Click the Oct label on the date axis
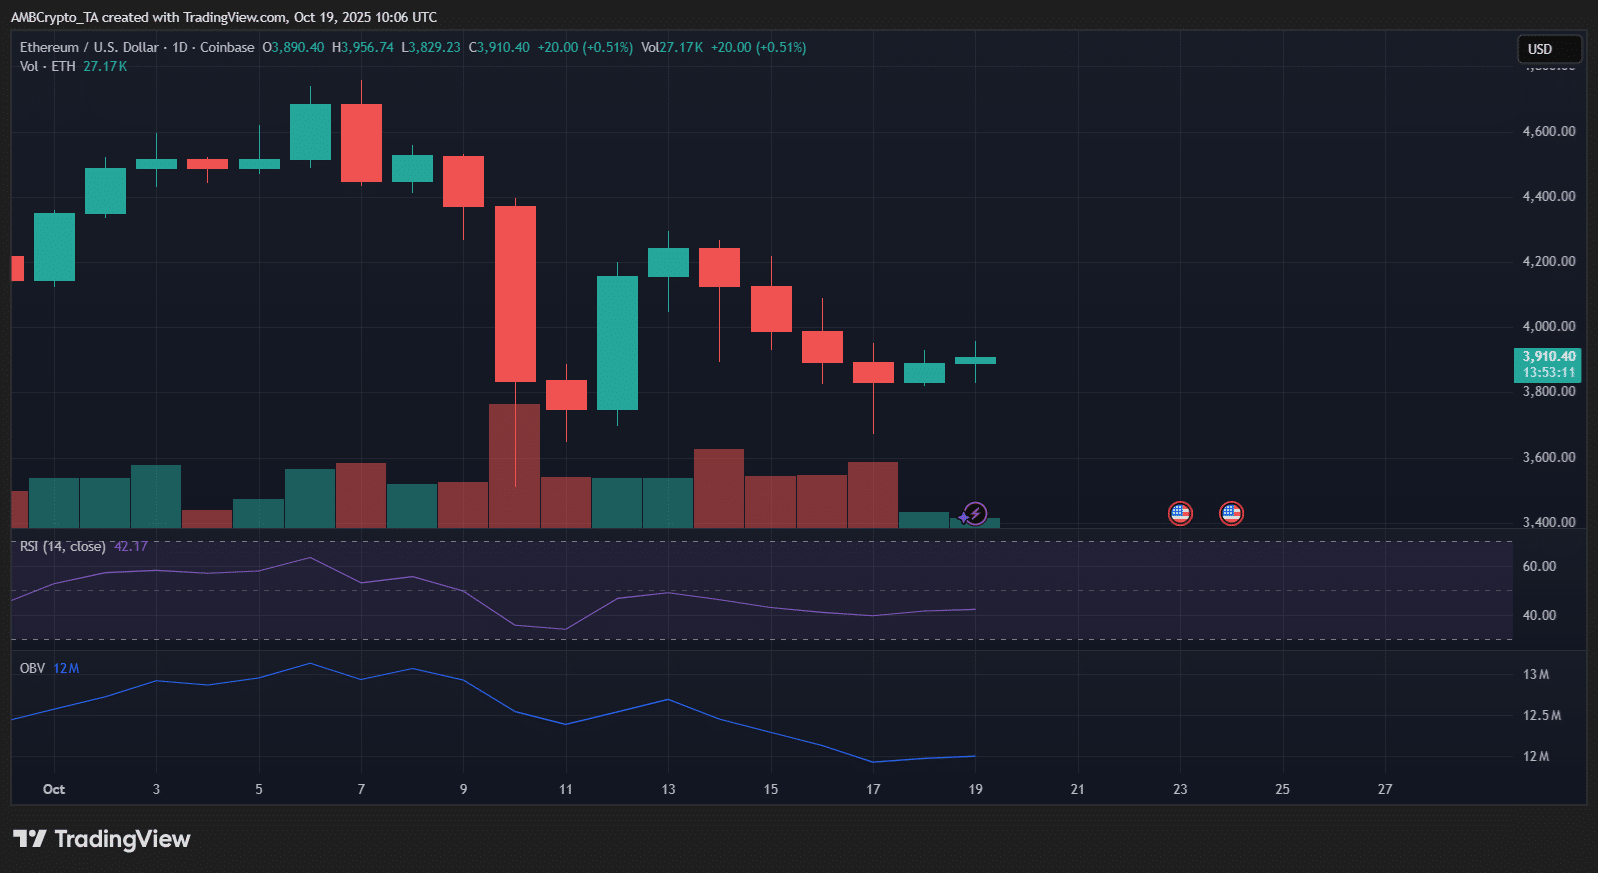 pyautogui.click(x=54, y=789)
